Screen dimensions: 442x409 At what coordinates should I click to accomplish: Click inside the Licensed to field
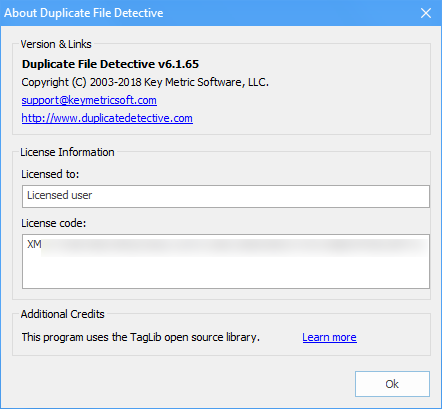226,196
